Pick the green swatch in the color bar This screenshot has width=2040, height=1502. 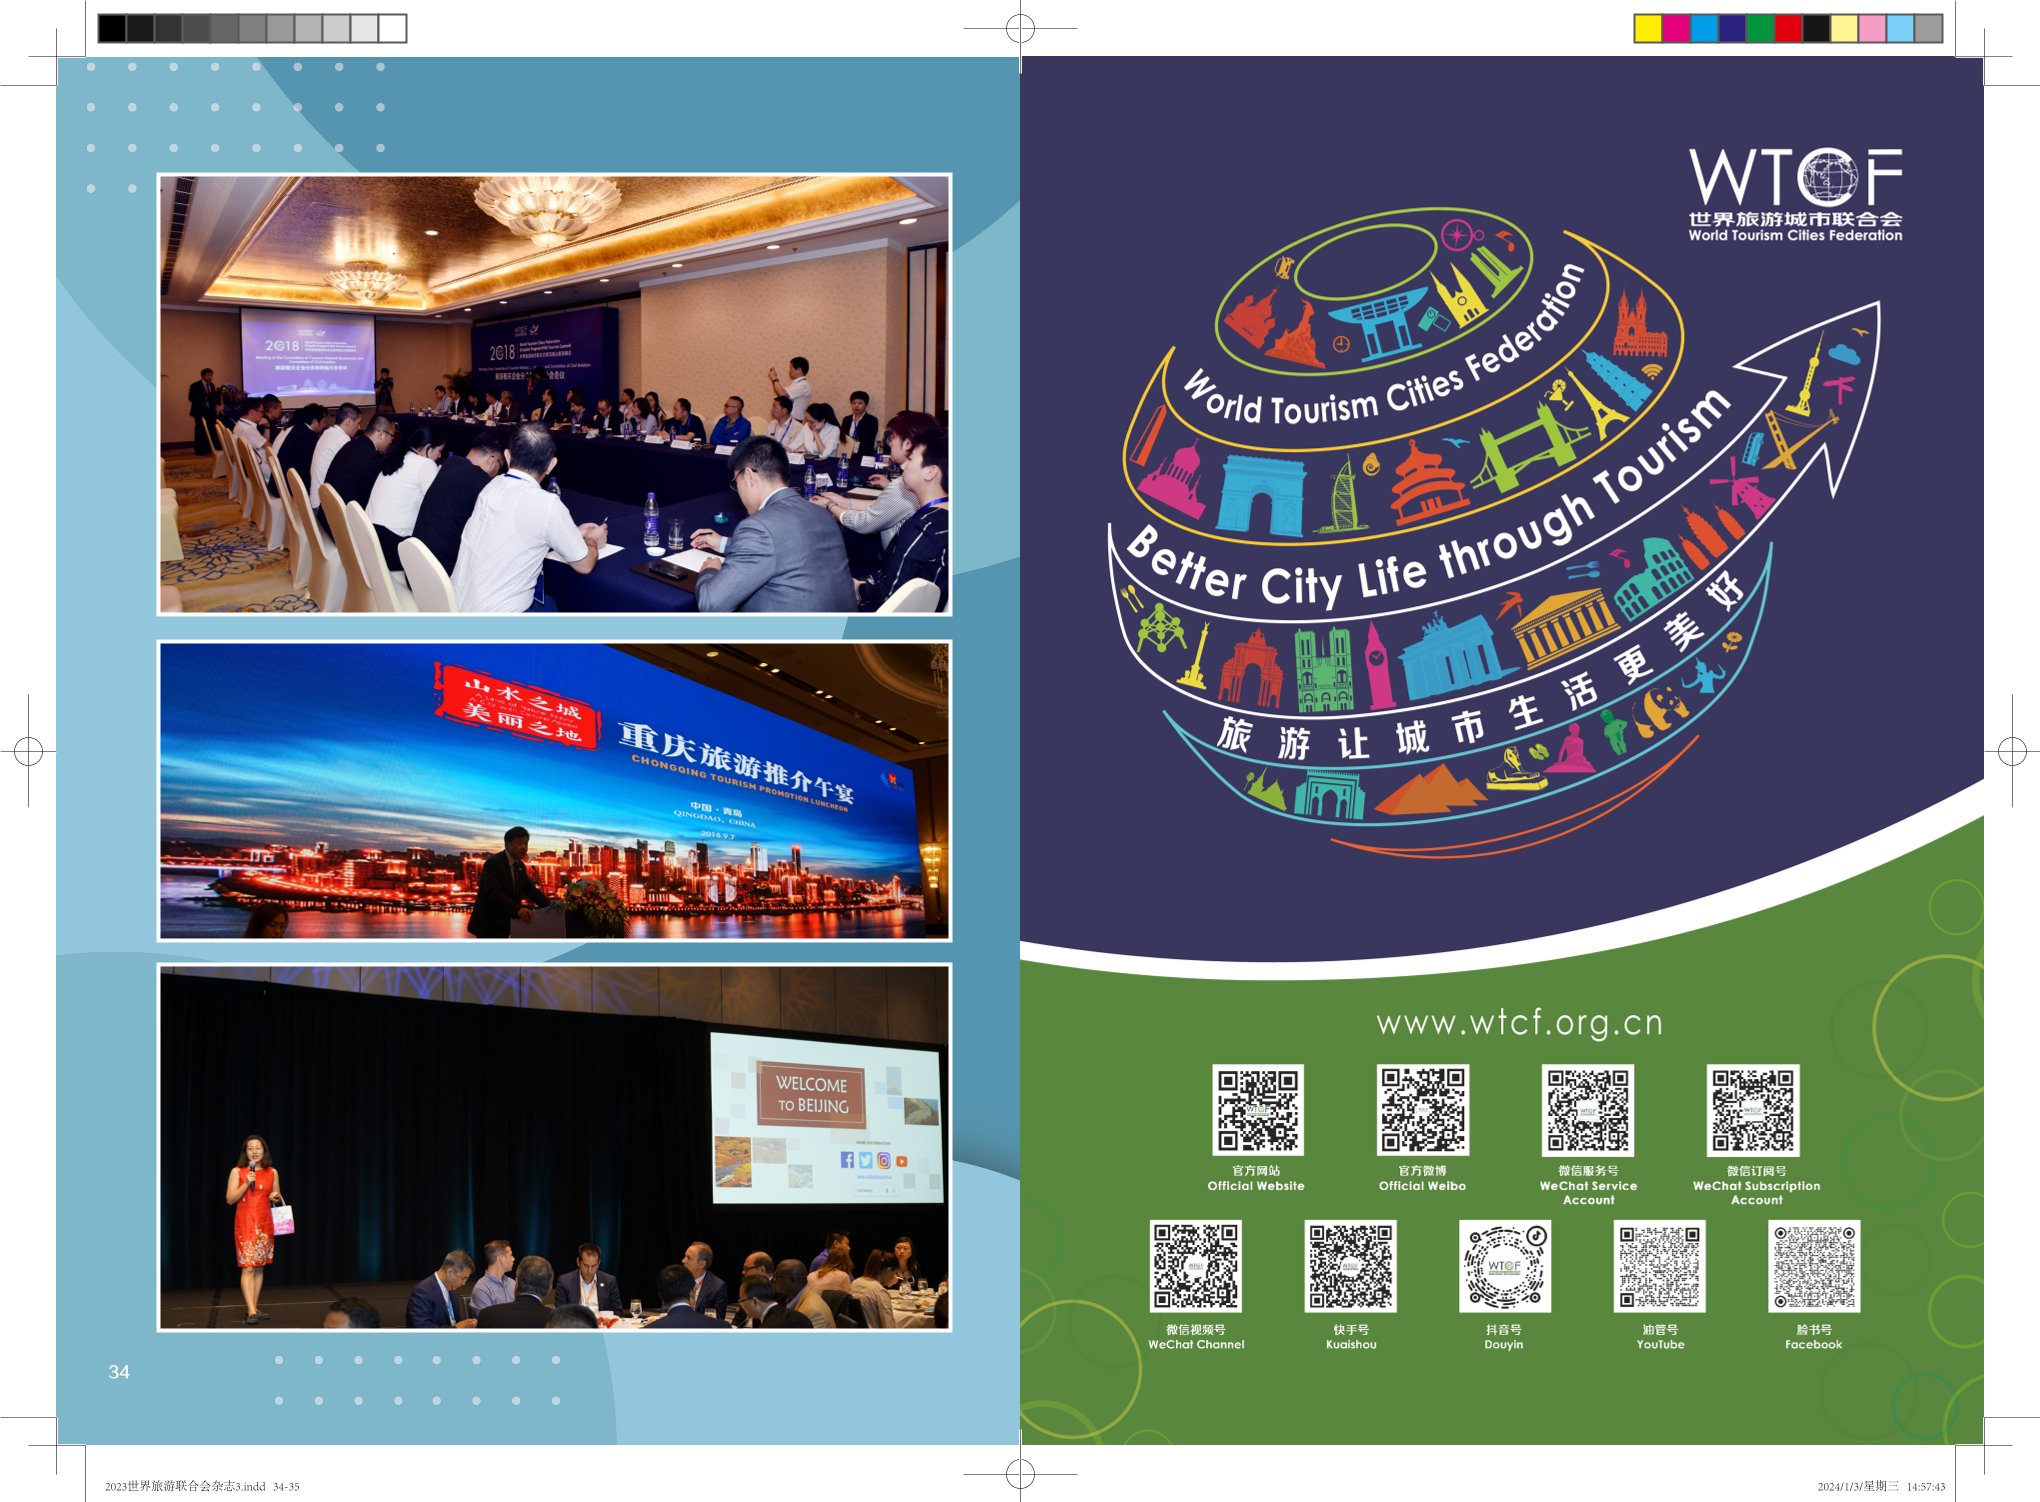(1760, 28)
